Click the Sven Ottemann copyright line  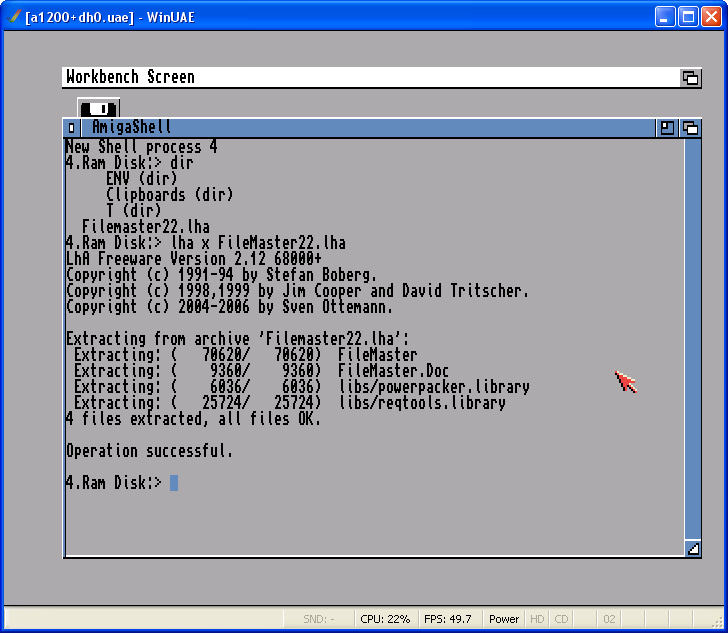[229, 307]
